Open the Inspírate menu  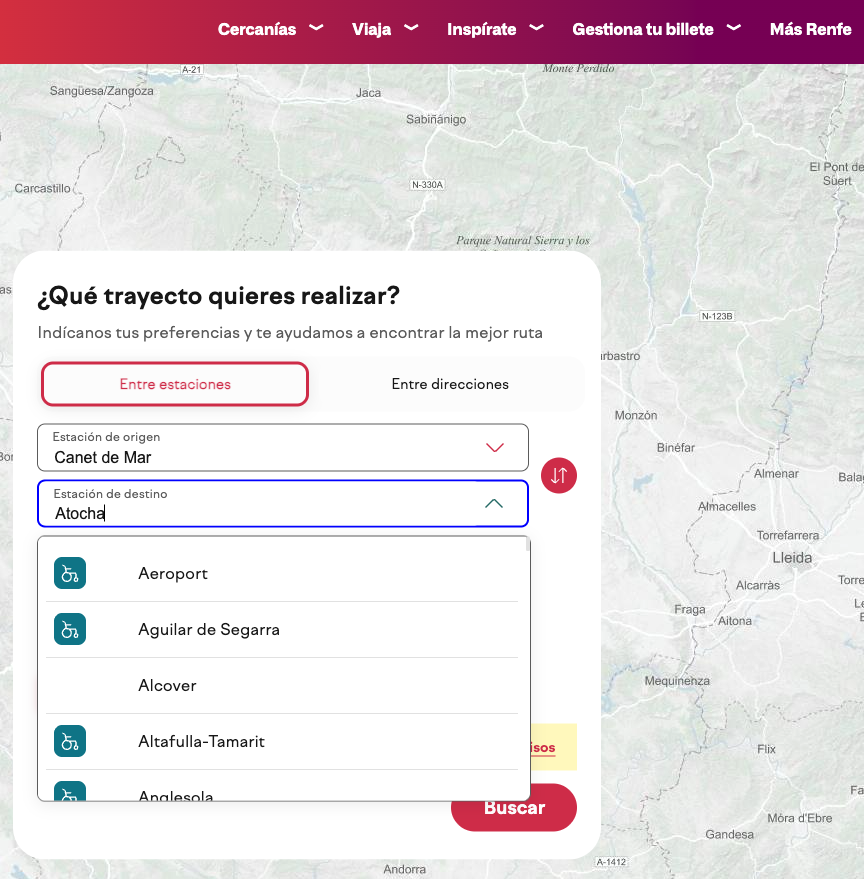coord(482,29)
